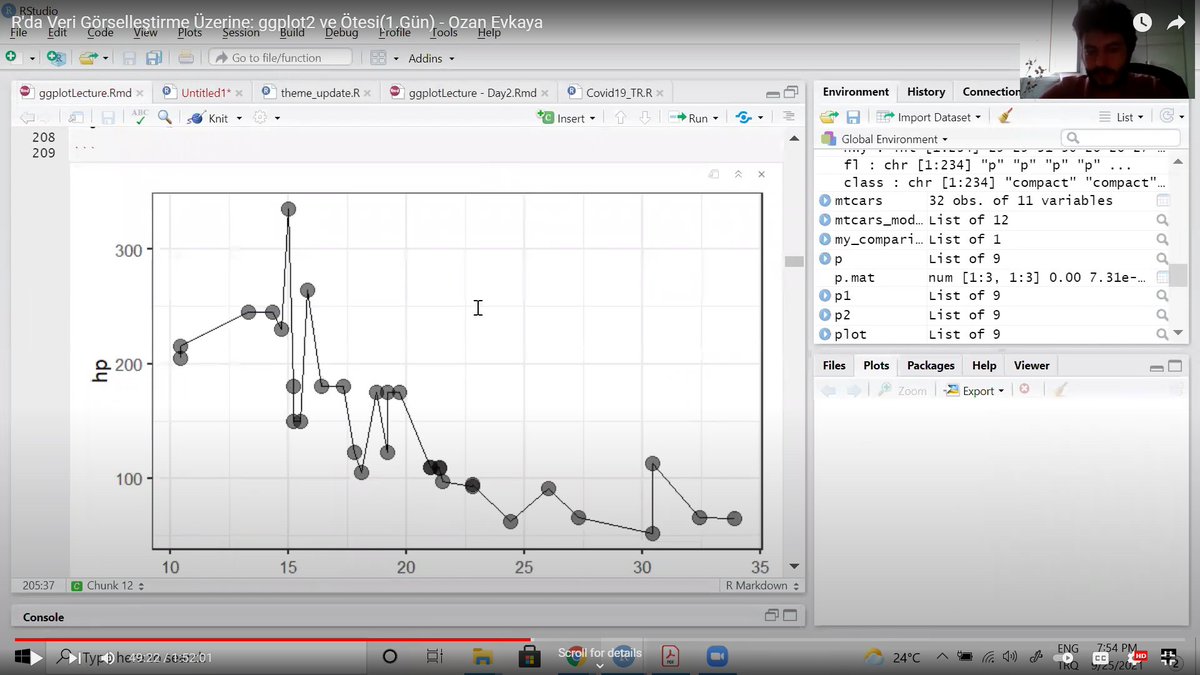
Task: View p.mat with its table icon
Action: tap(1162, 277)
